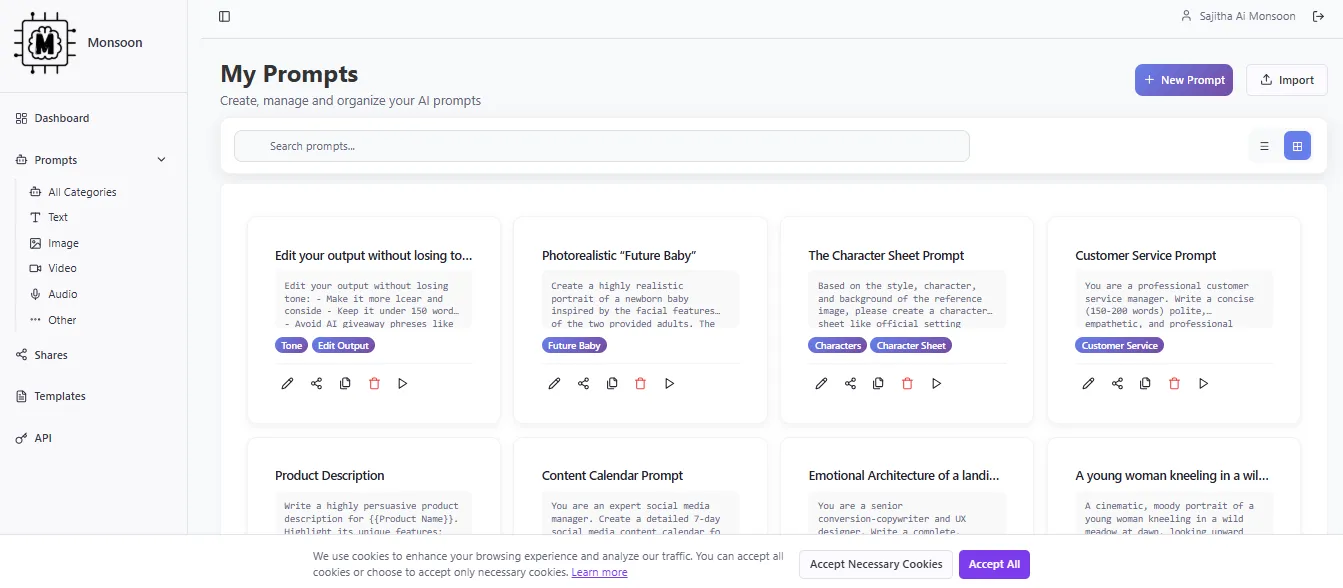This screenshot has width=1343, height=588.
Task: Delete The Character Sheet Prompt
Action: tap(907, 383)
